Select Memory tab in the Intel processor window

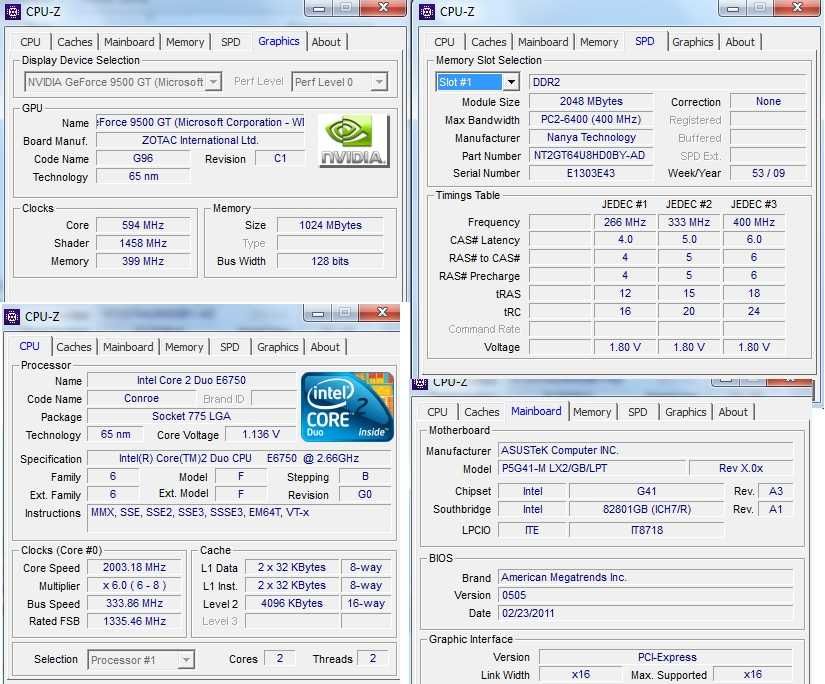184,347
